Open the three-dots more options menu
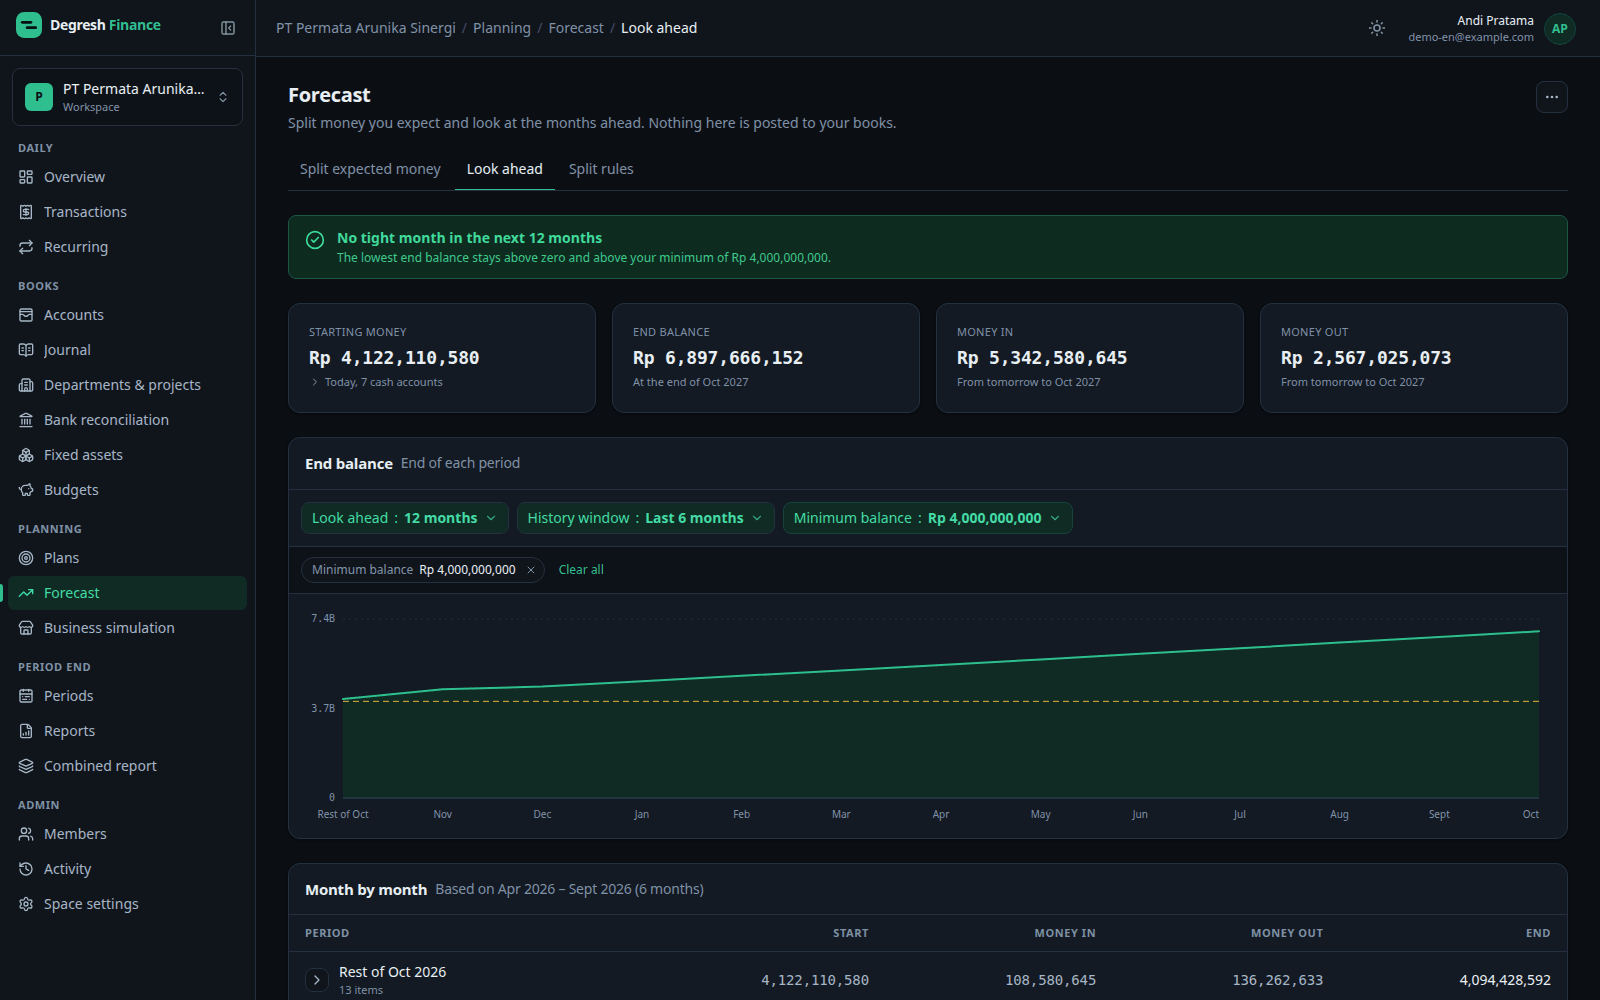Viewport: 1600px width, 1000px height. point(1551,97)
